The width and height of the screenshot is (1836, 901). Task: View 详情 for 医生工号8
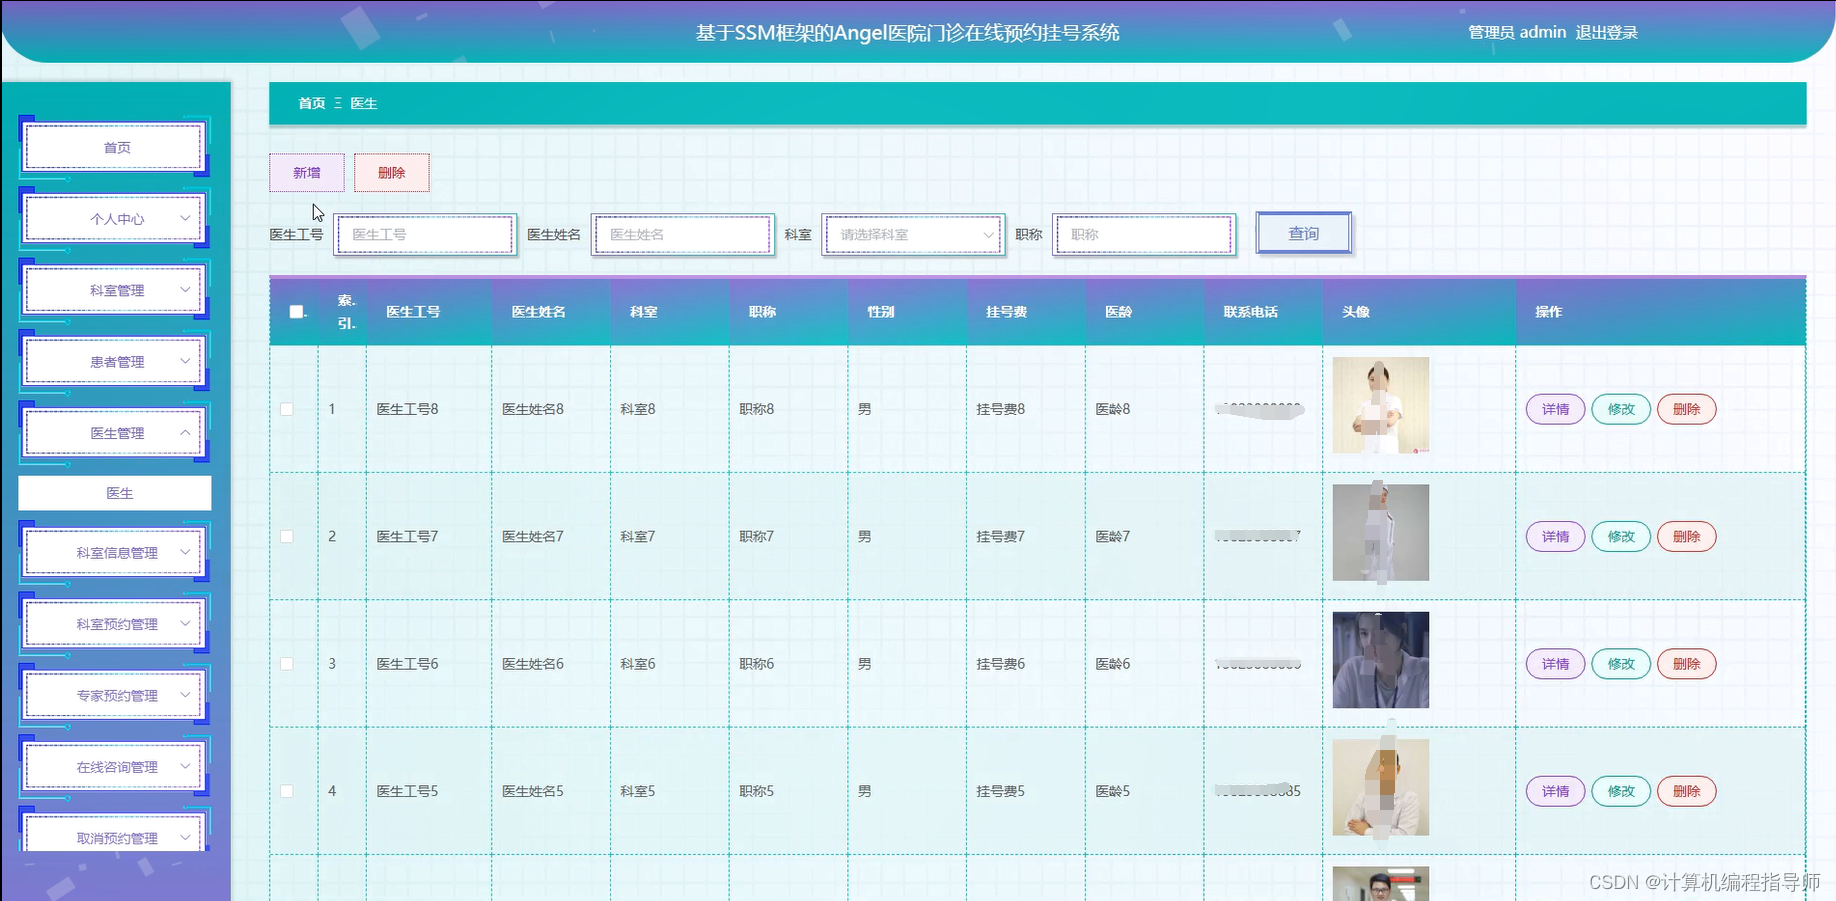(x=1555, y=409)
